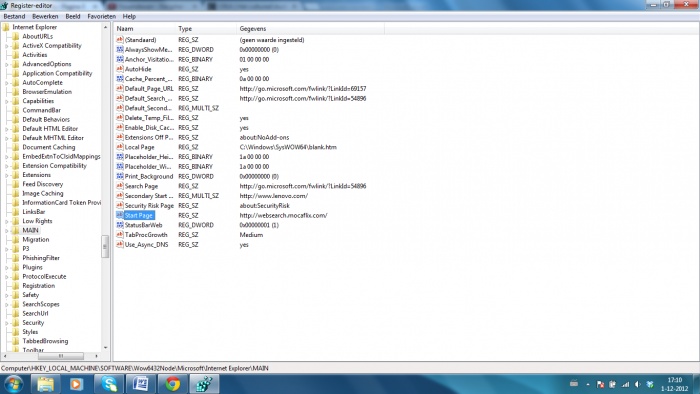Open the Help menu

click(129, 17)
